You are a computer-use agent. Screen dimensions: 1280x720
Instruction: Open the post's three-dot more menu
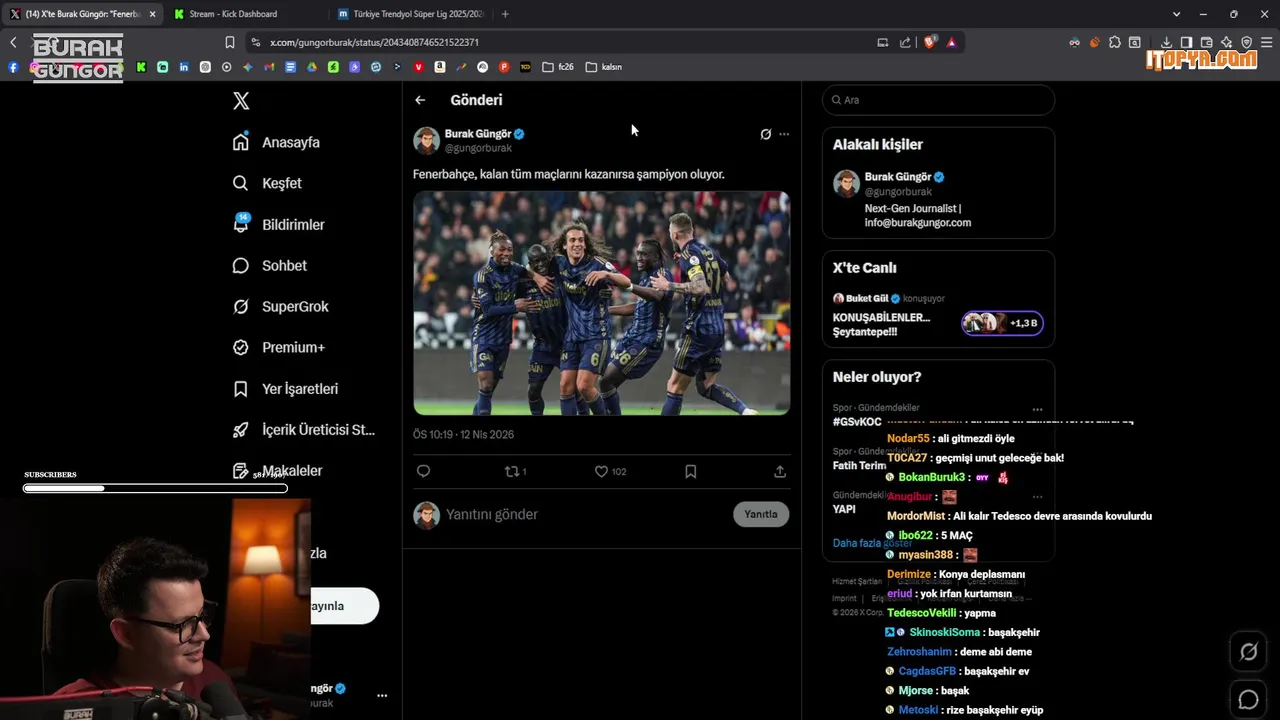[x=784, y=134]
